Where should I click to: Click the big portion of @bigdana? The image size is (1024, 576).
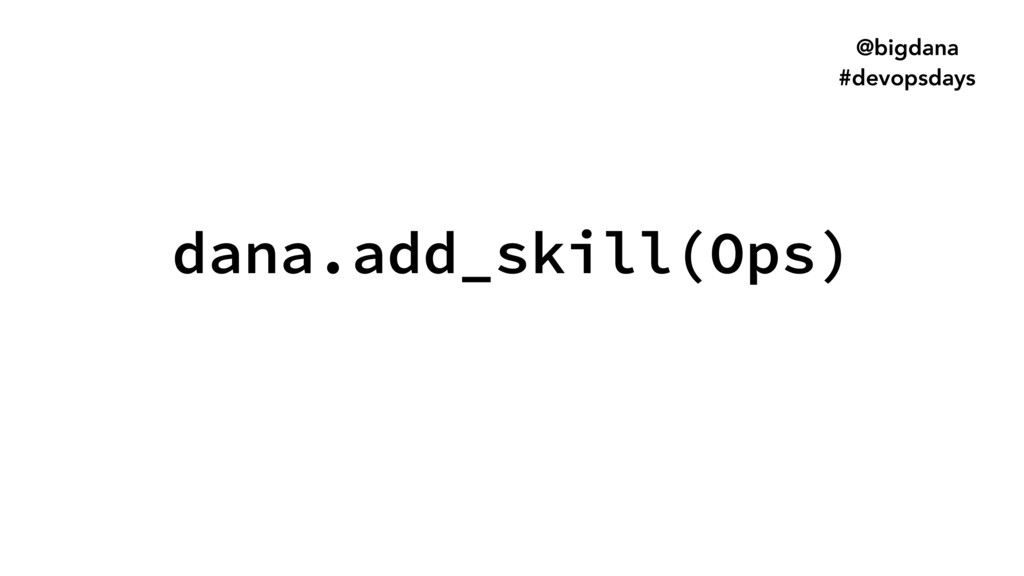[x=891, y=49]
